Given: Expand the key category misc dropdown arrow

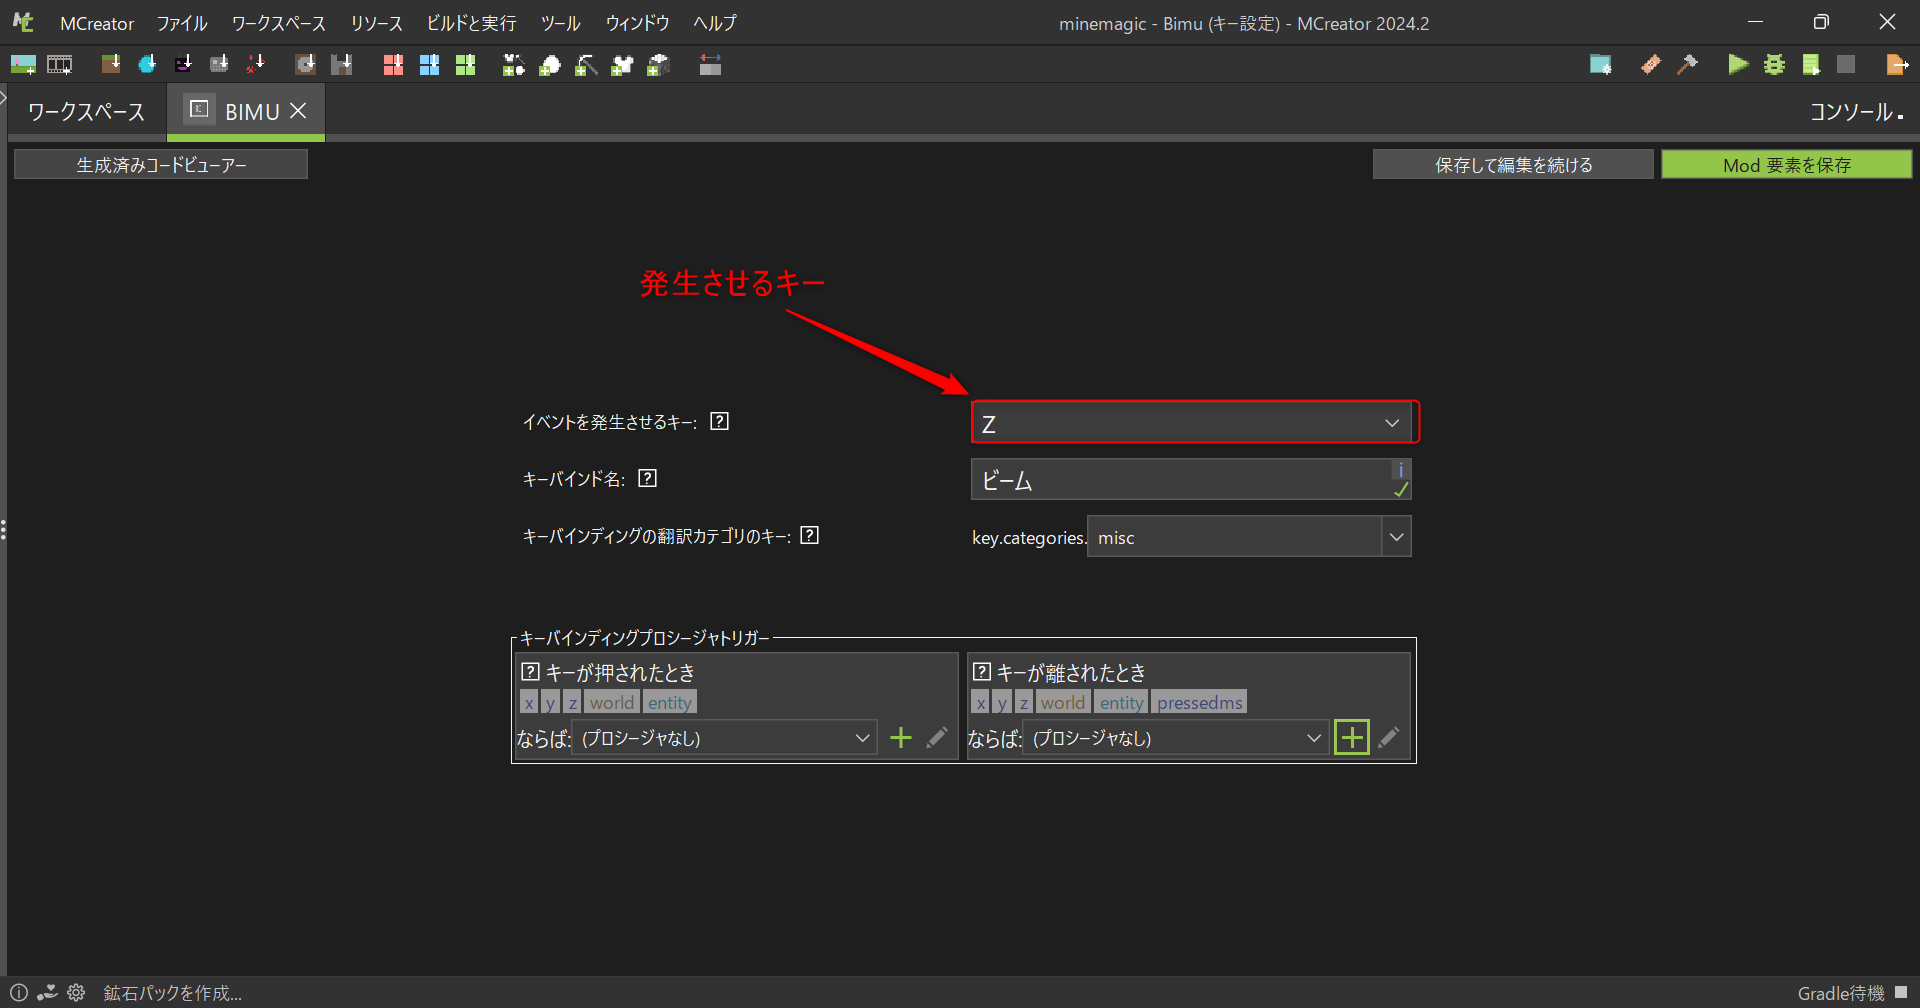Looking at the screenshot, I should 1396,537.
